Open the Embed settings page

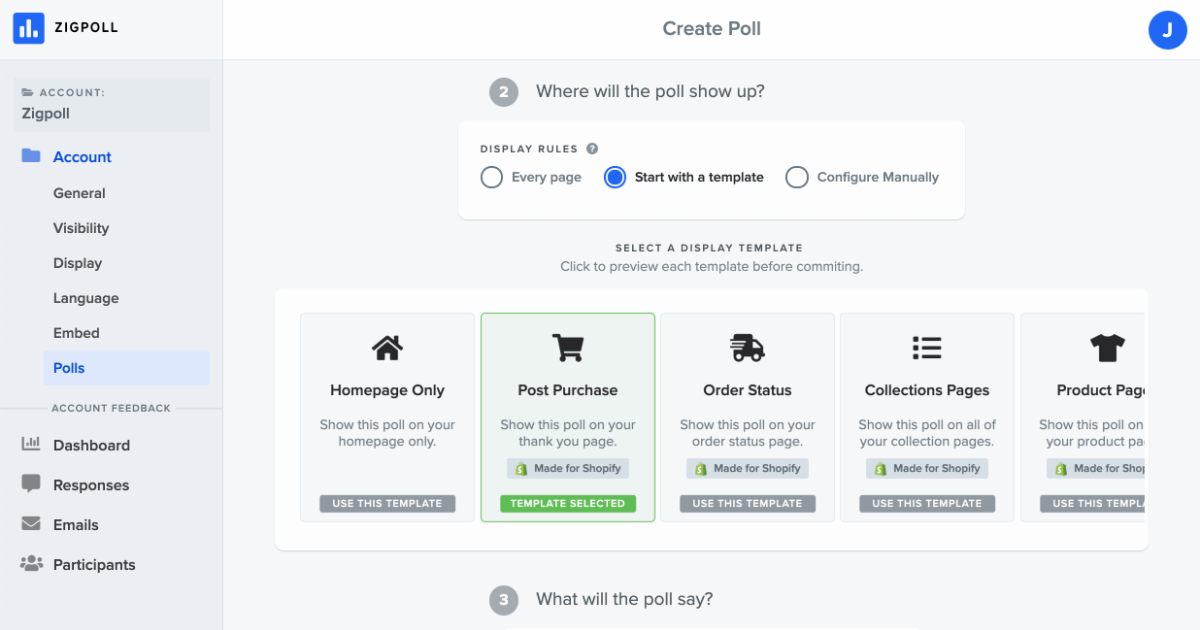click(75, 333)
